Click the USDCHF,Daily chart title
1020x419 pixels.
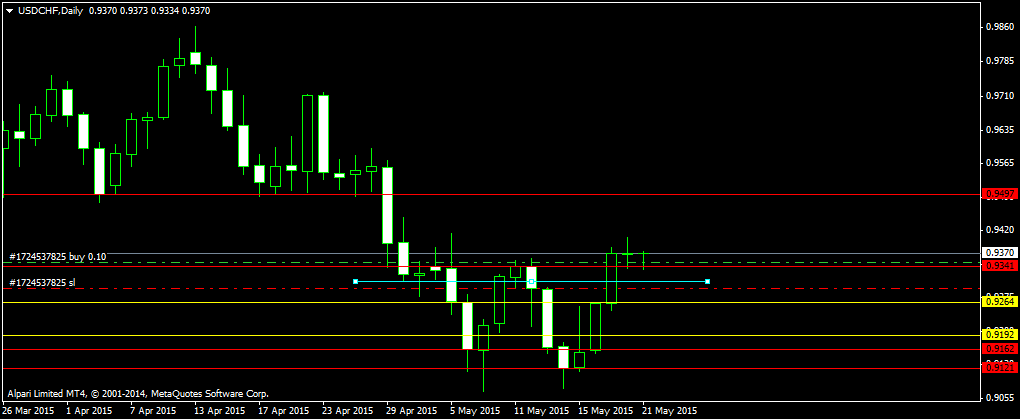point(50,10)
